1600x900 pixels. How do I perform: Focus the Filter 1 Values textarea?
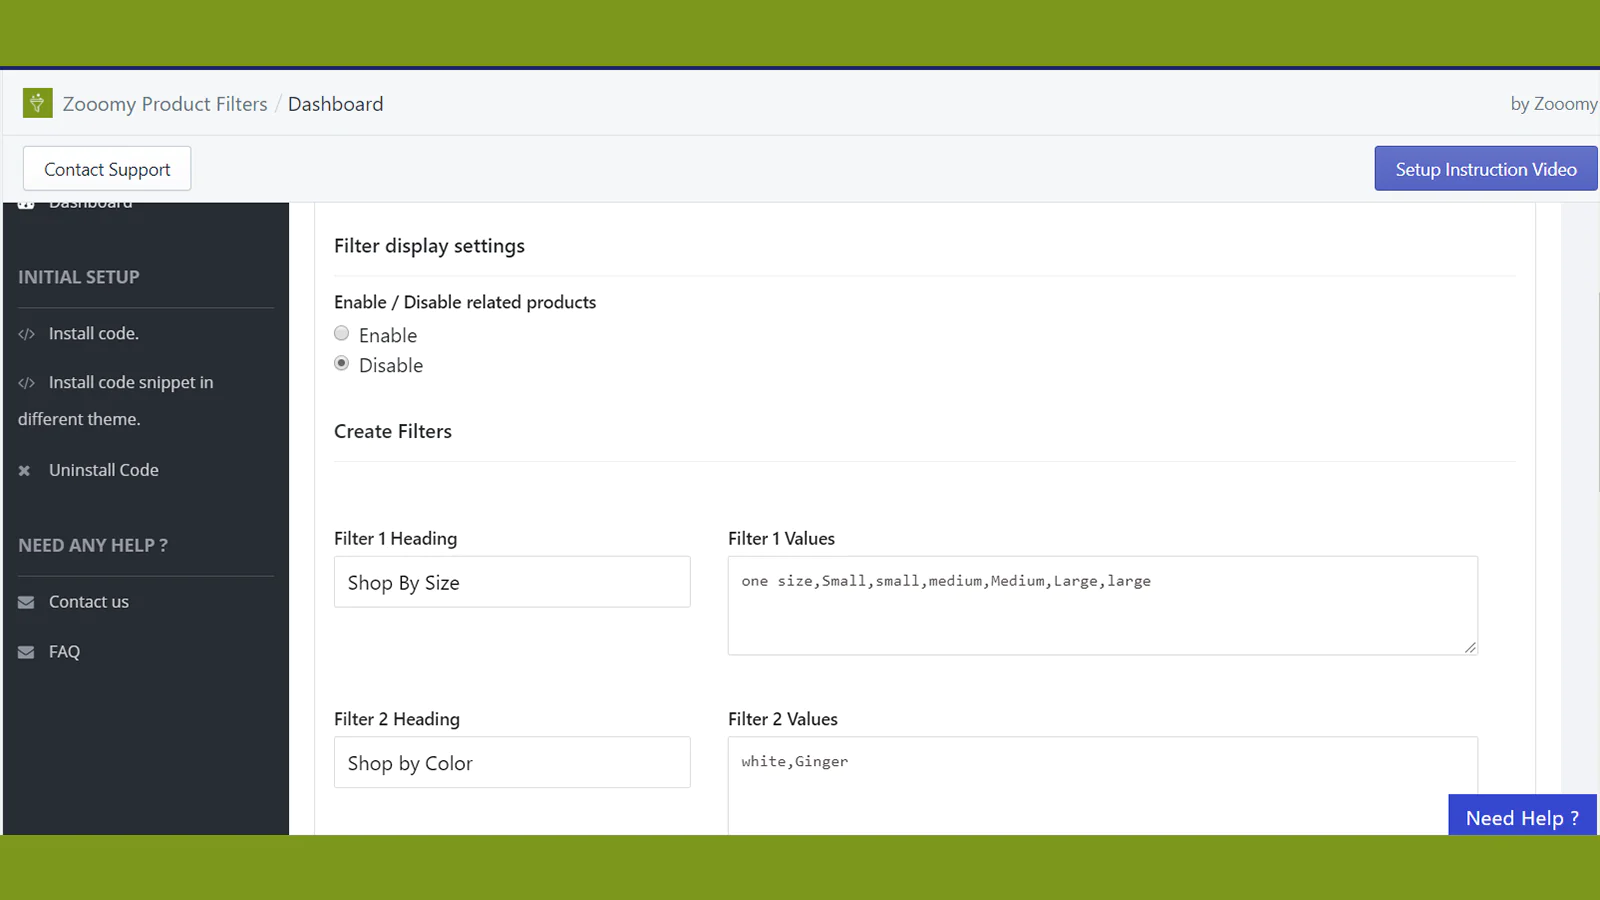click(x=1102, y=606)
